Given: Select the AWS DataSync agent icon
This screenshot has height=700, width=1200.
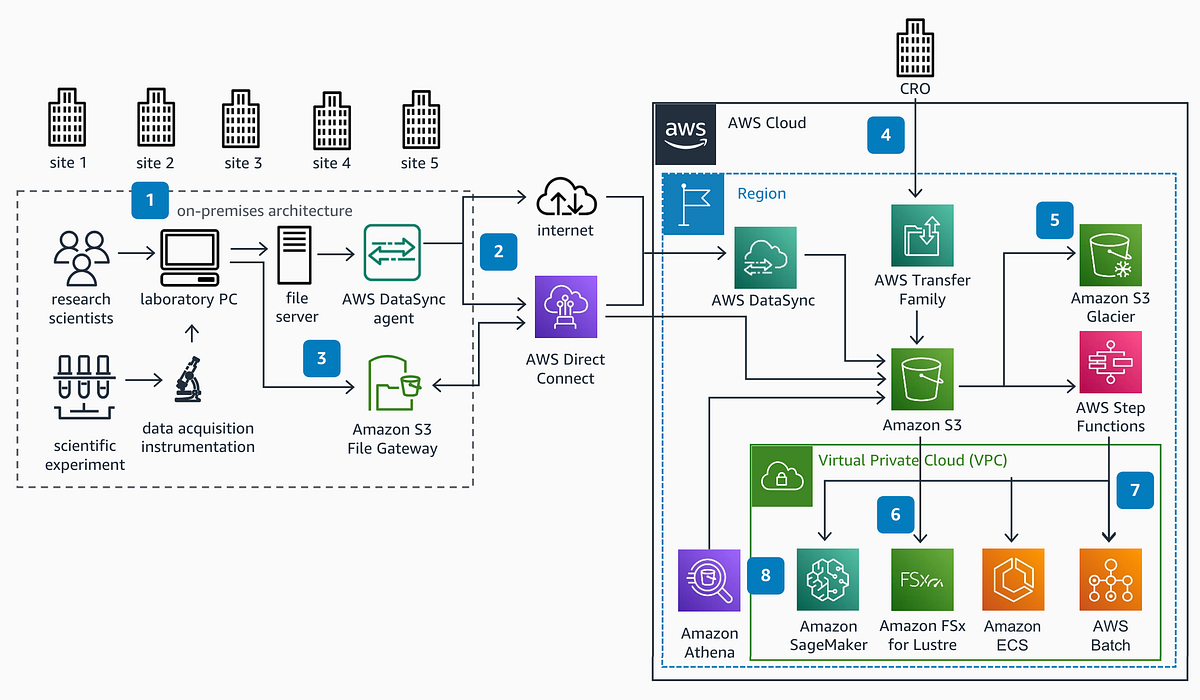Looking at the screenshot, I should point(392,254).
